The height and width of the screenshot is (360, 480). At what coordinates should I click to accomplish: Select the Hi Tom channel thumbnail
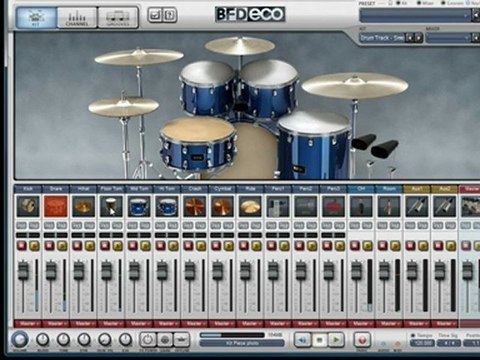pos(167,206)
